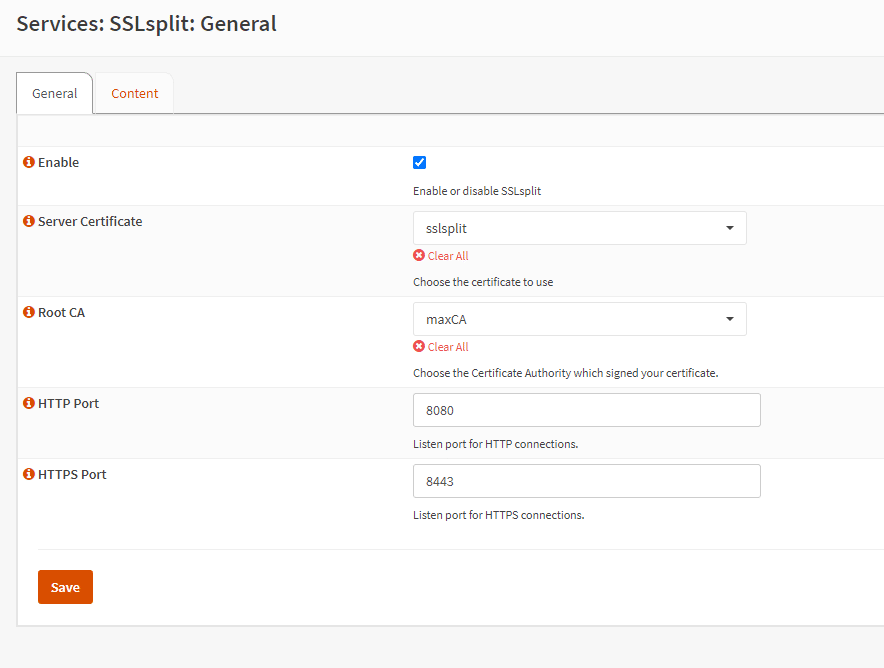This screenshot has width=884, height=668.
Task: Focus the HTTP Port field containing 8080
Action: point(586,410)
